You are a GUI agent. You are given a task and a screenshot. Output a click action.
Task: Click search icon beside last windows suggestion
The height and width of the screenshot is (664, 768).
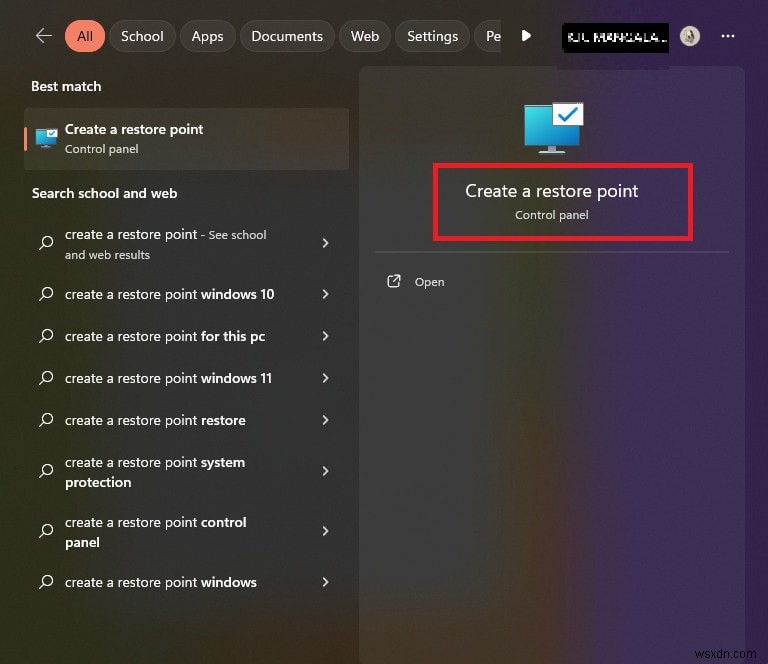click(x=46, y=582)
